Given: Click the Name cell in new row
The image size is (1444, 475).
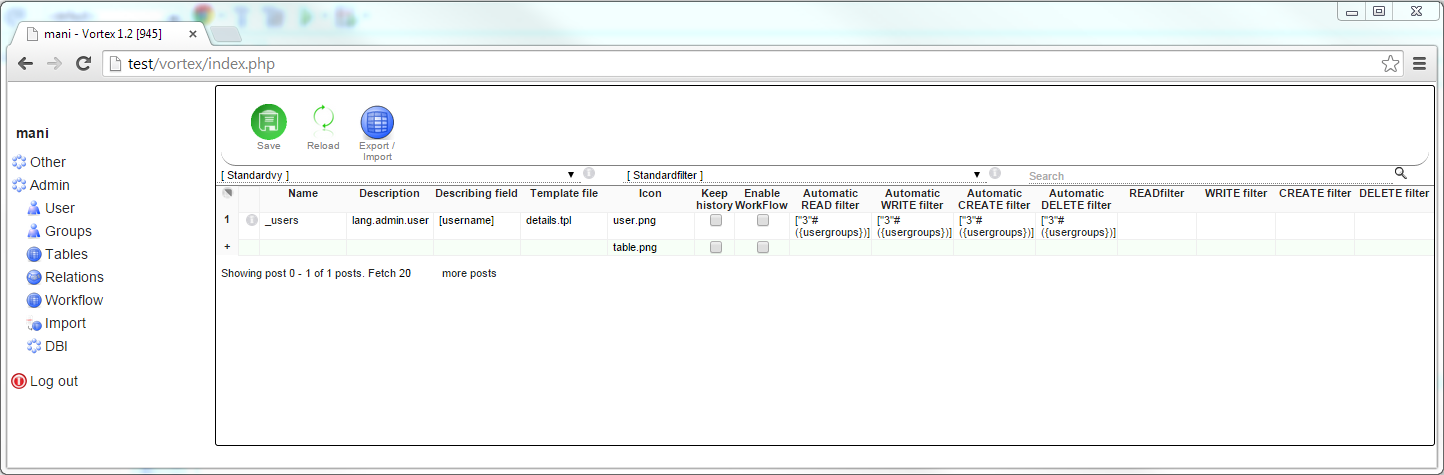Looking at the screenshot, I should click(302, 247).
